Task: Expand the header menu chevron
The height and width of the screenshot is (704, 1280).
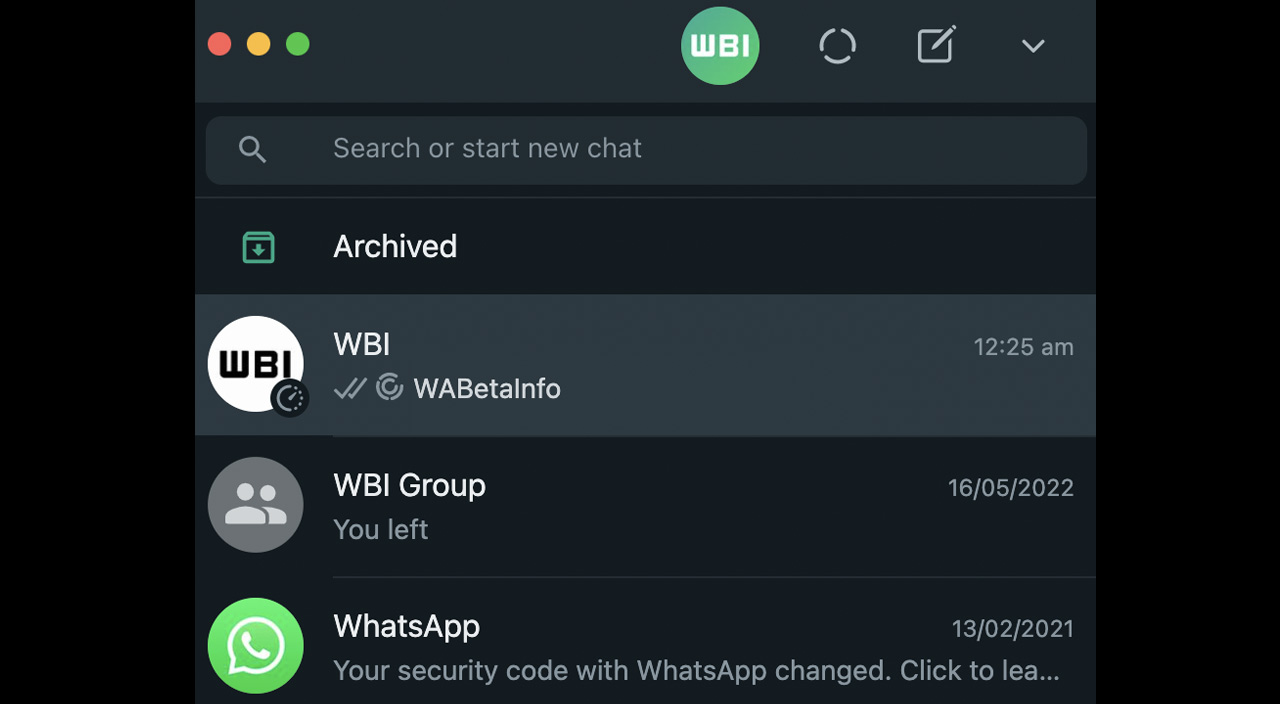Action: coord(1033,46)
